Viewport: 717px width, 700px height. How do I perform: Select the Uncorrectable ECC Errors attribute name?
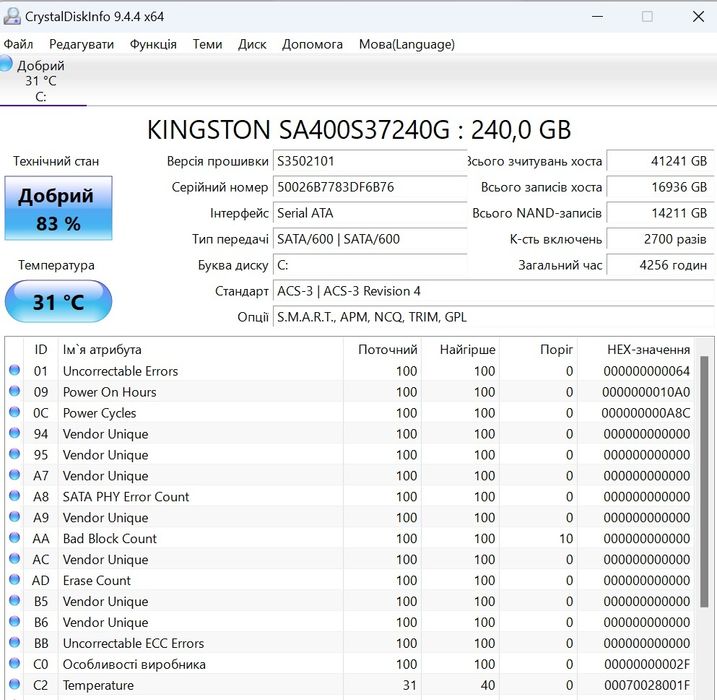pos(134,643)
